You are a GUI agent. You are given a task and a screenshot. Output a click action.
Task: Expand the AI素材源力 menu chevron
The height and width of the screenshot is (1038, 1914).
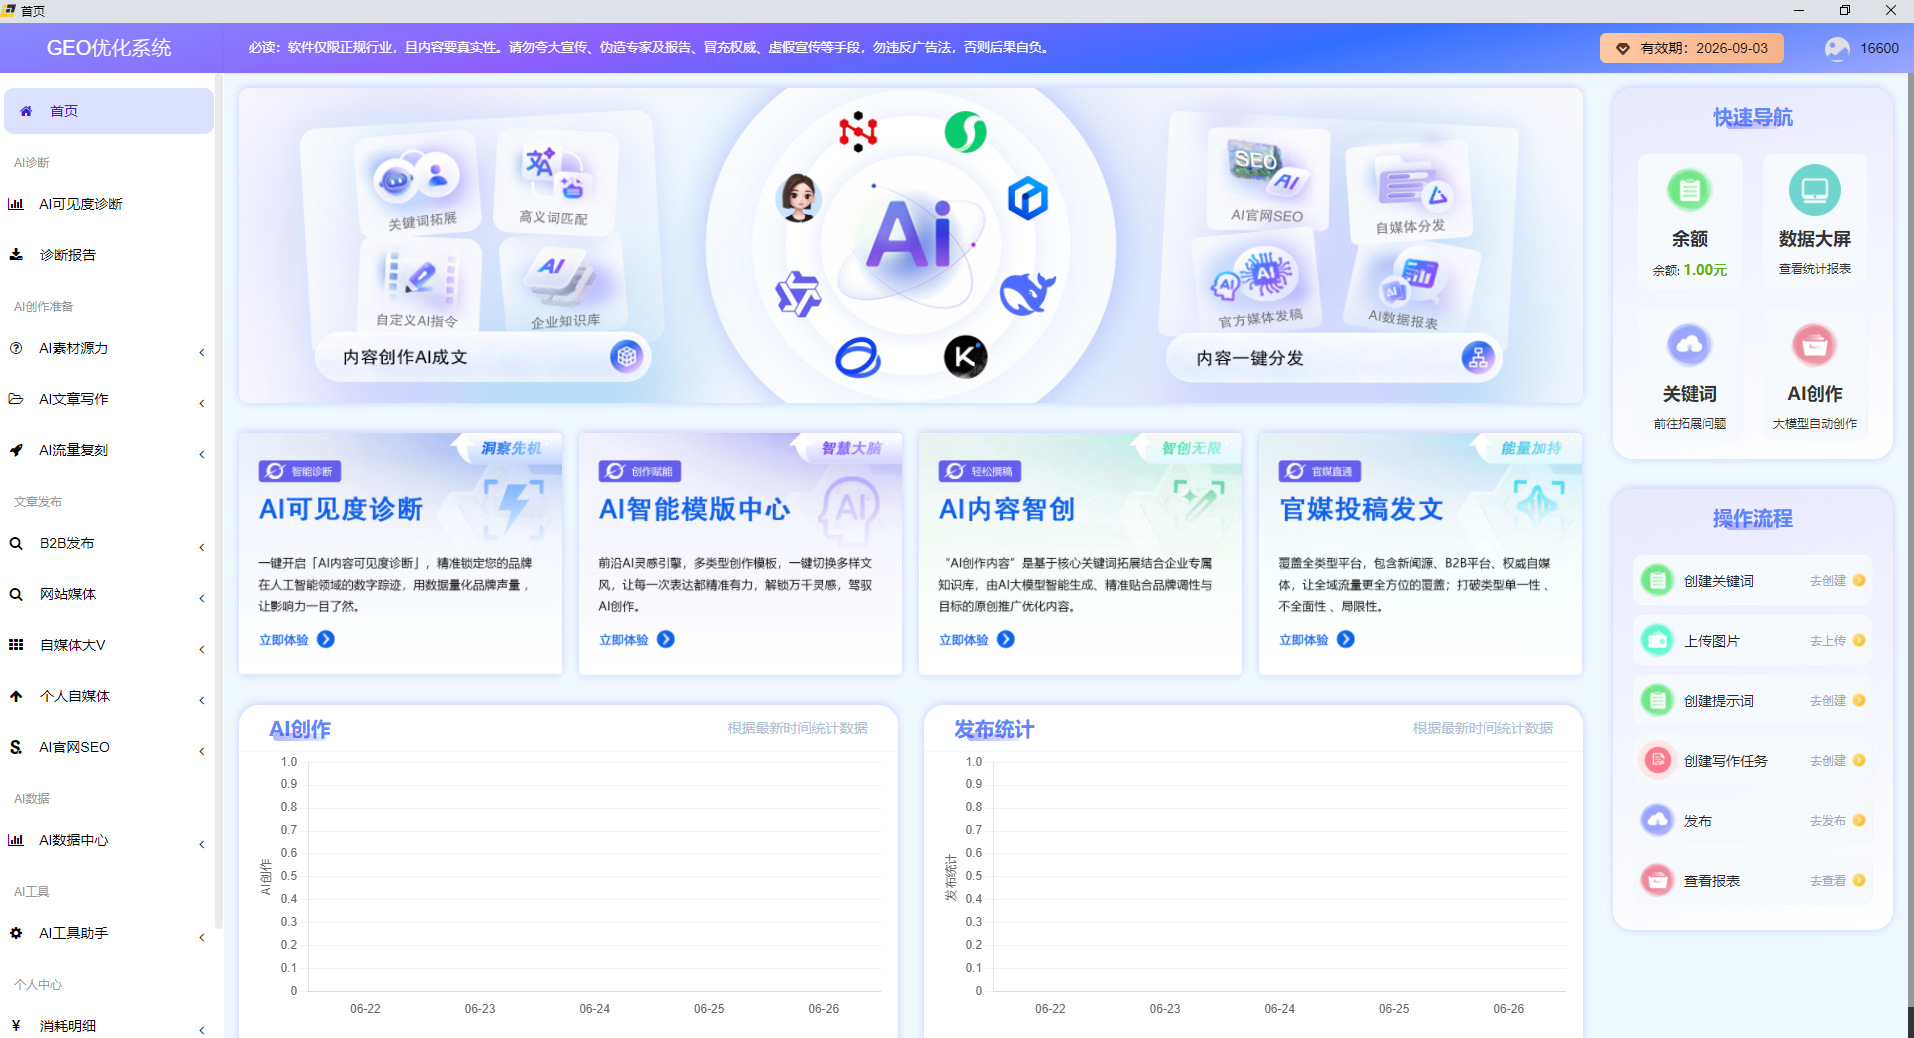click(x=202, y=351)
